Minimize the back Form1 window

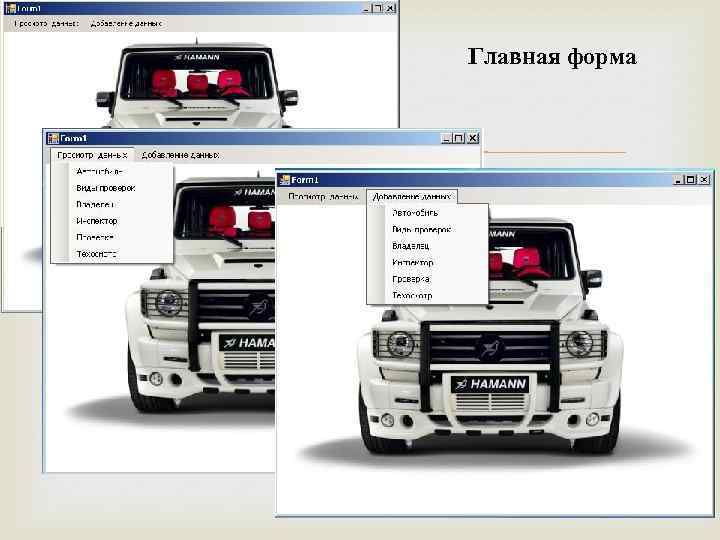point(366,8)
